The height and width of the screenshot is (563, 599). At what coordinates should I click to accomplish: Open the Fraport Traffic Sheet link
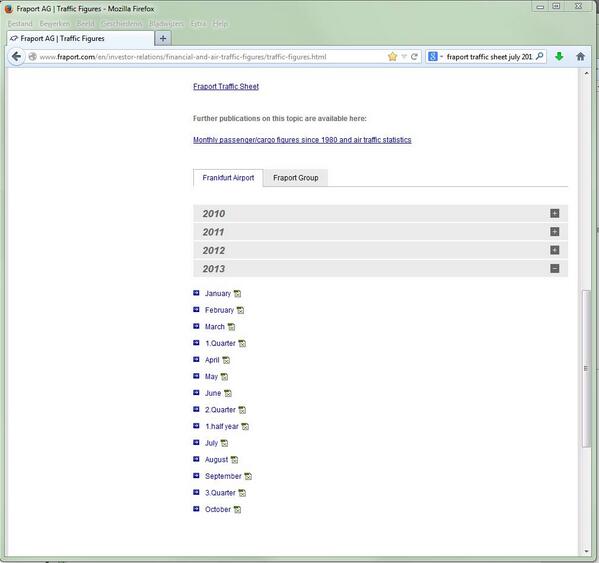(x=226, y=87)
